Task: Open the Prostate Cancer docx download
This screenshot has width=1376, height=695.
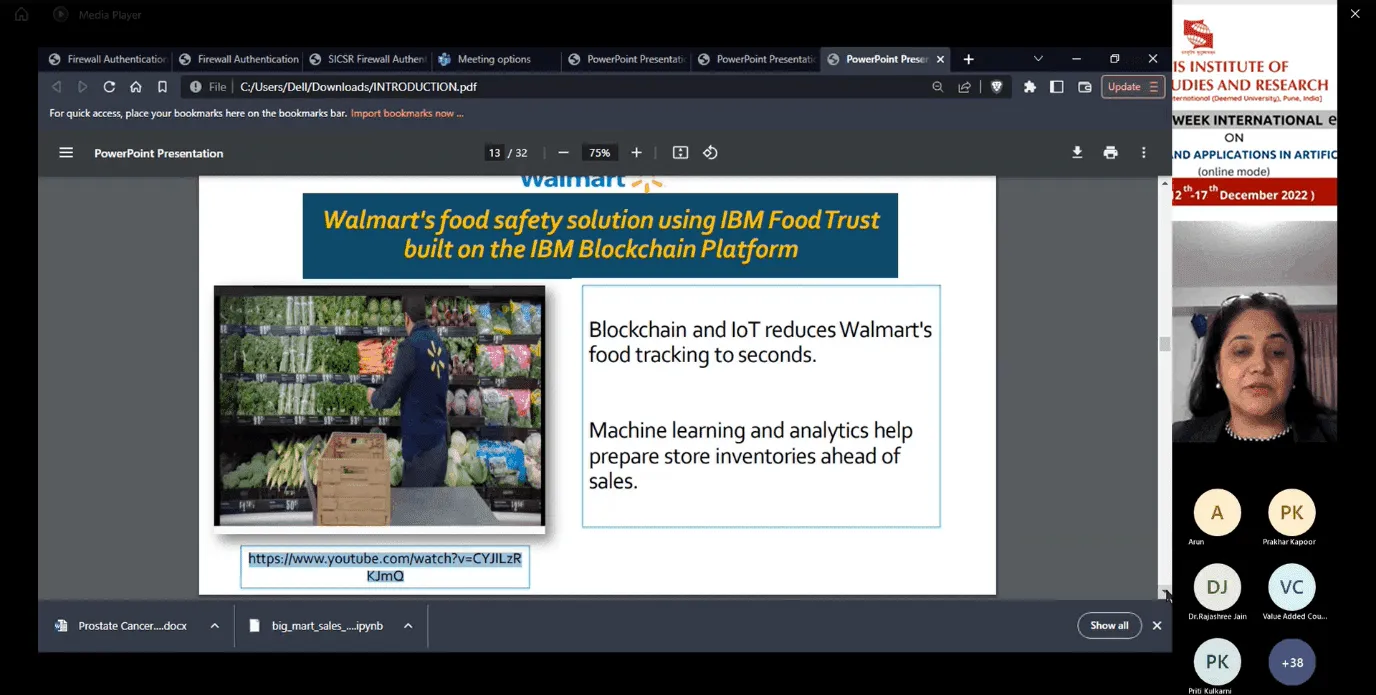Action: click(x=120, y=626)
